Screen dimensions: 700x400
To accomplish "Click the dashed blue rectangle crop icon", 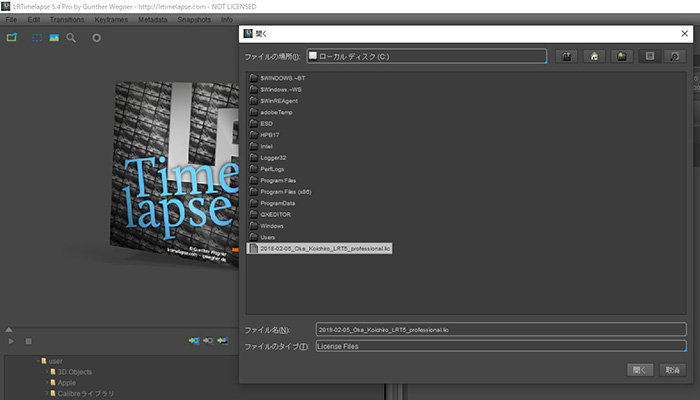I will [x=37, y=38].
